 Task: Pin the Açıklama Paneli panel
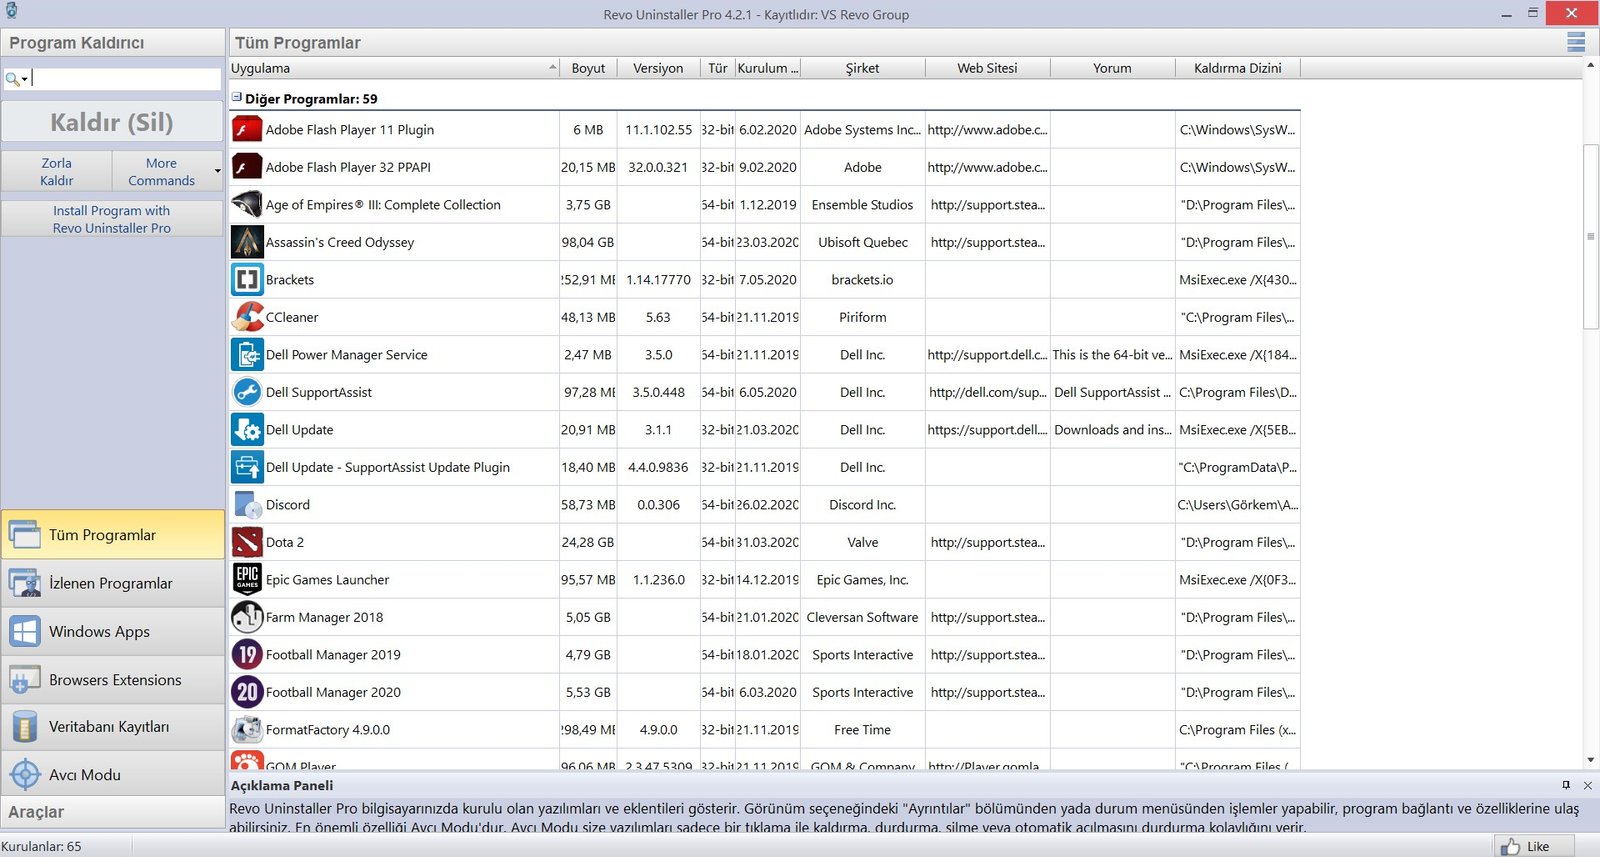point(1566,785)
